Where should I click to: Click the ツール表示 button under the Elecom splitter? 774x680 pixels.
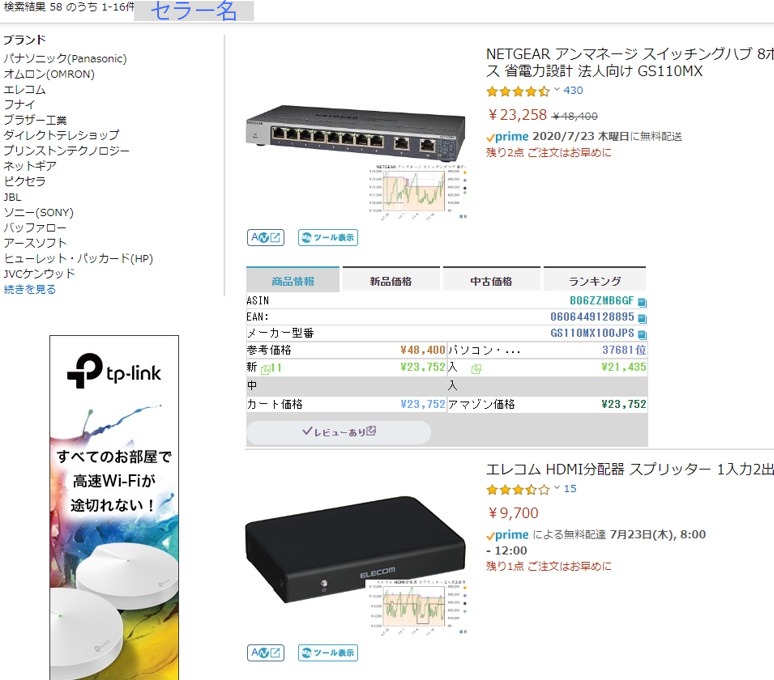(x=328, y=652)
